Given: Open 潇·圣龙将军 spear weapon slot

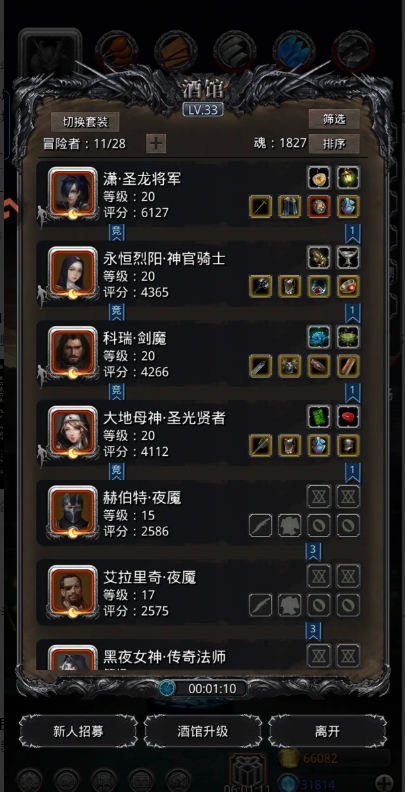Looking at the screenshot, I should coord(261,207).
